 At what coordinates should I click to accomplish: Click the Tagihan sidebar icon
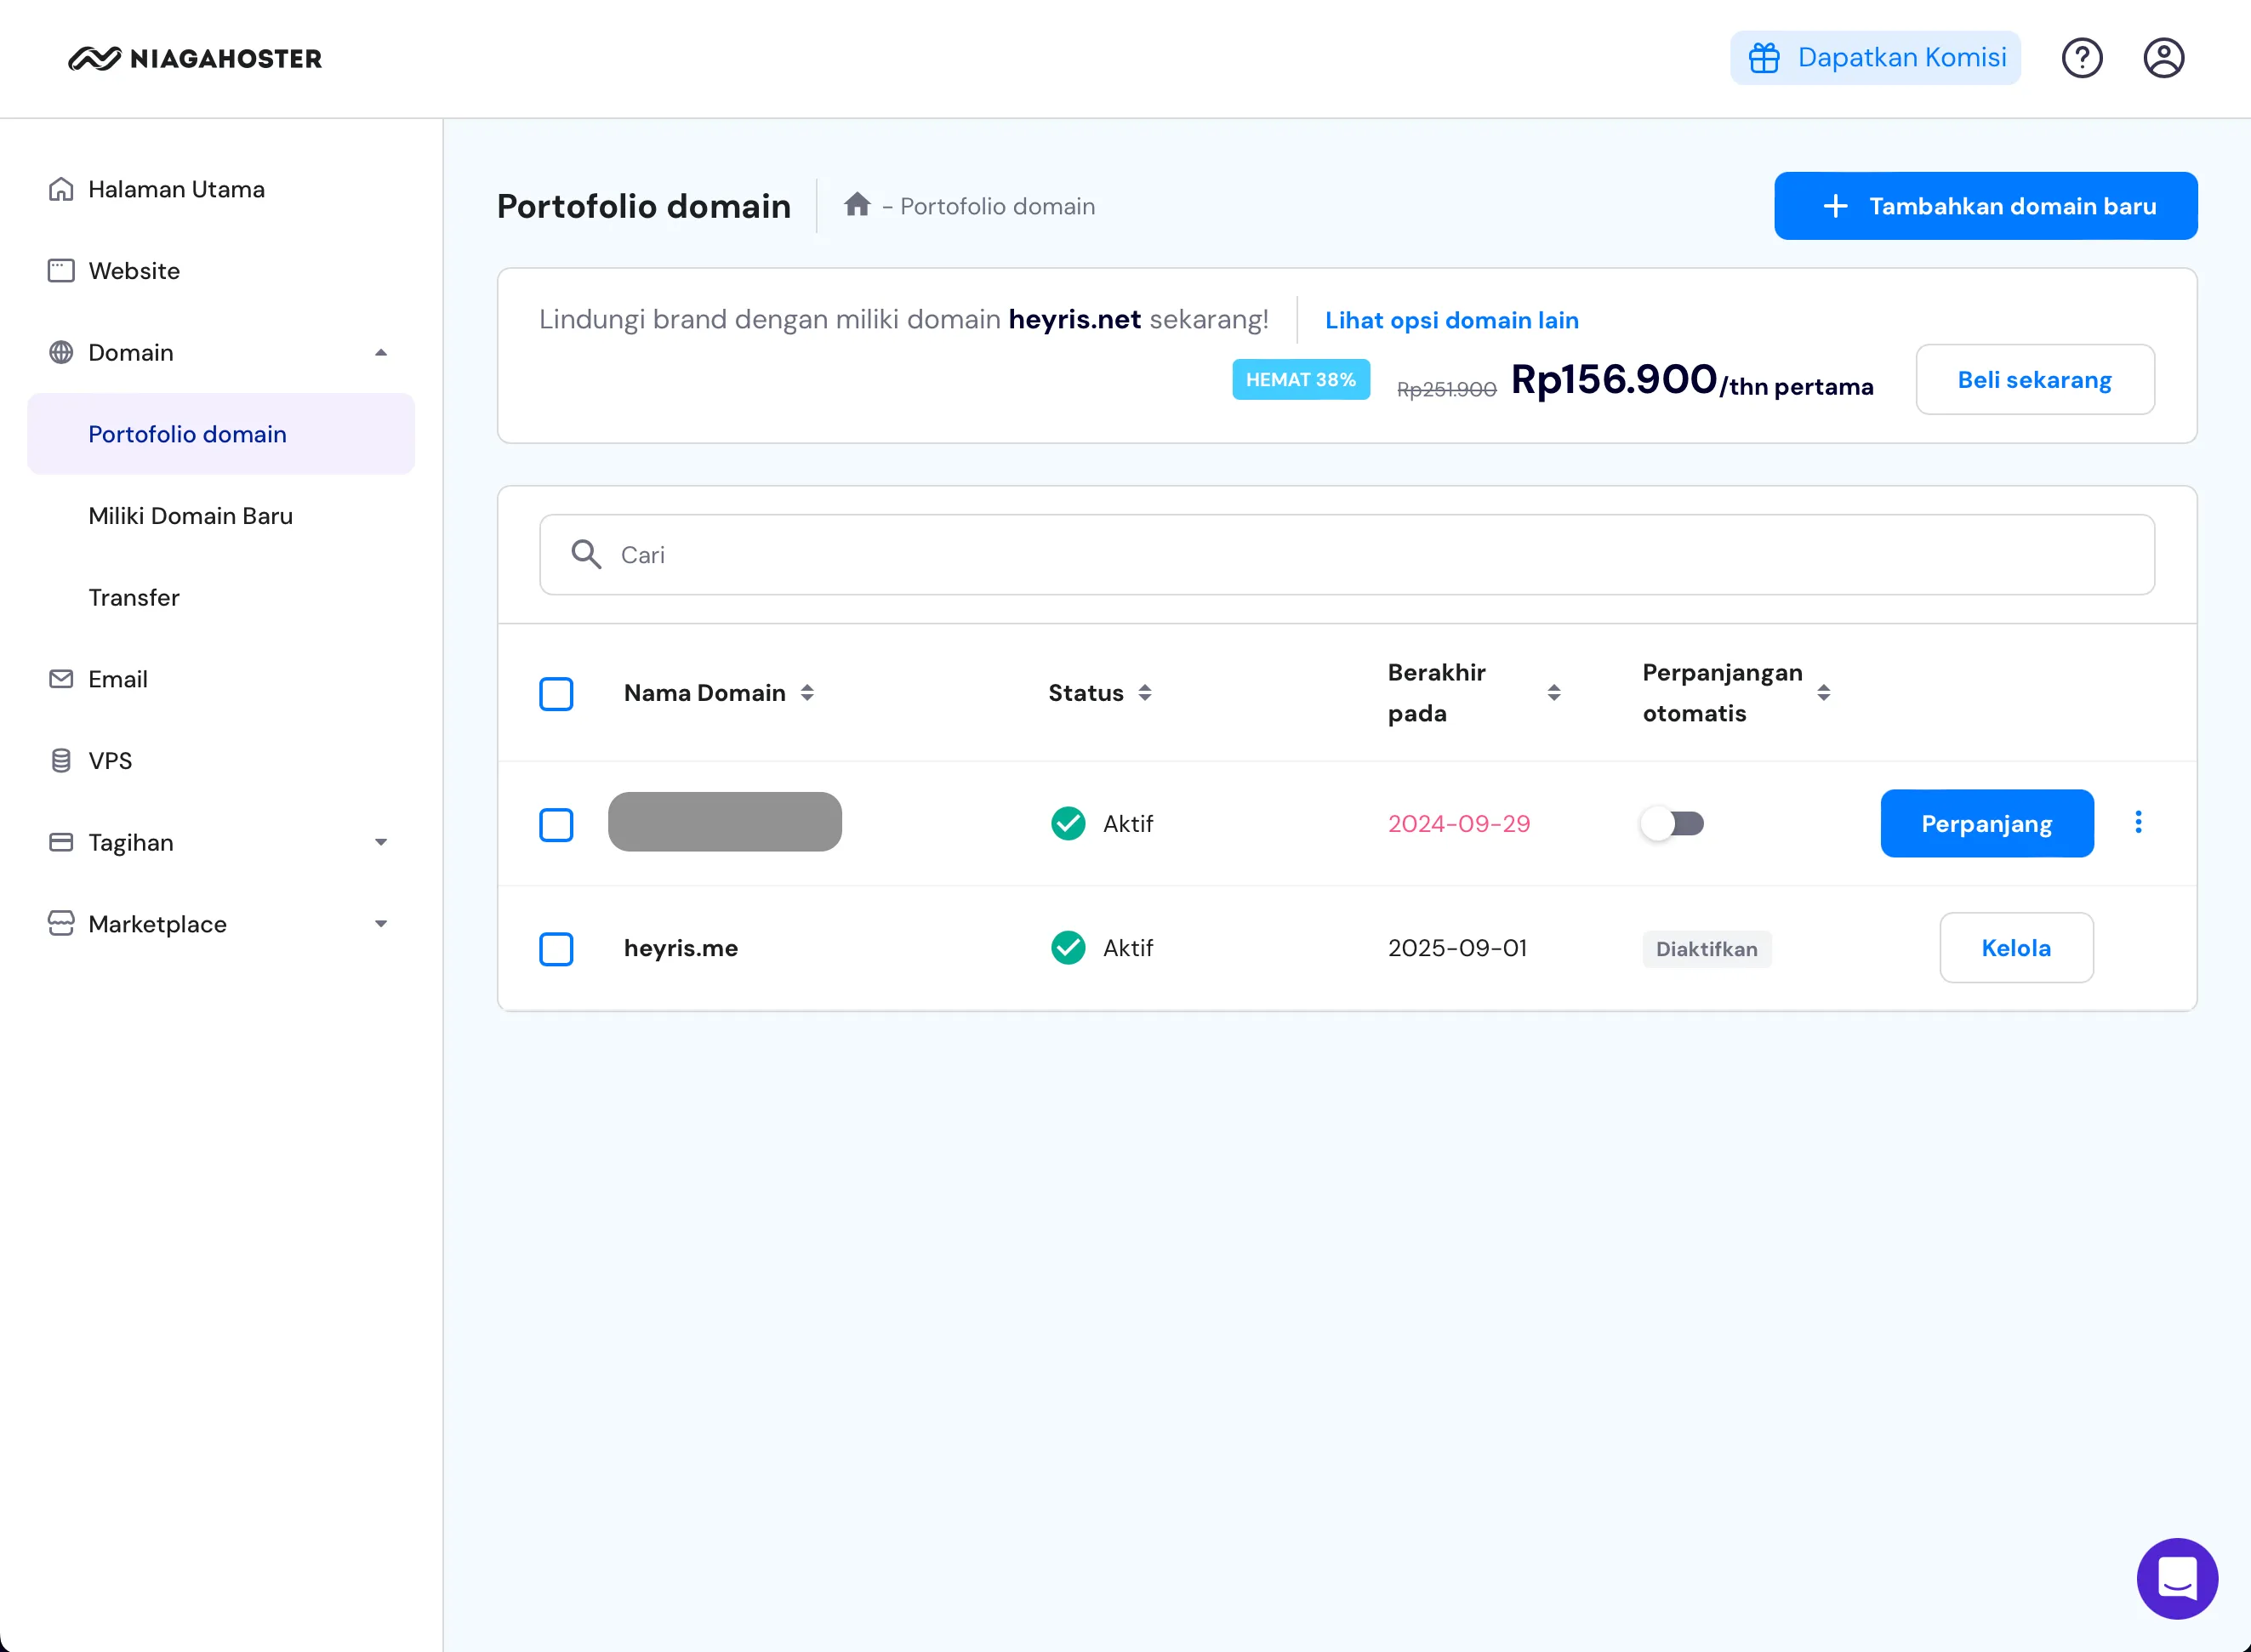[61, 840]
